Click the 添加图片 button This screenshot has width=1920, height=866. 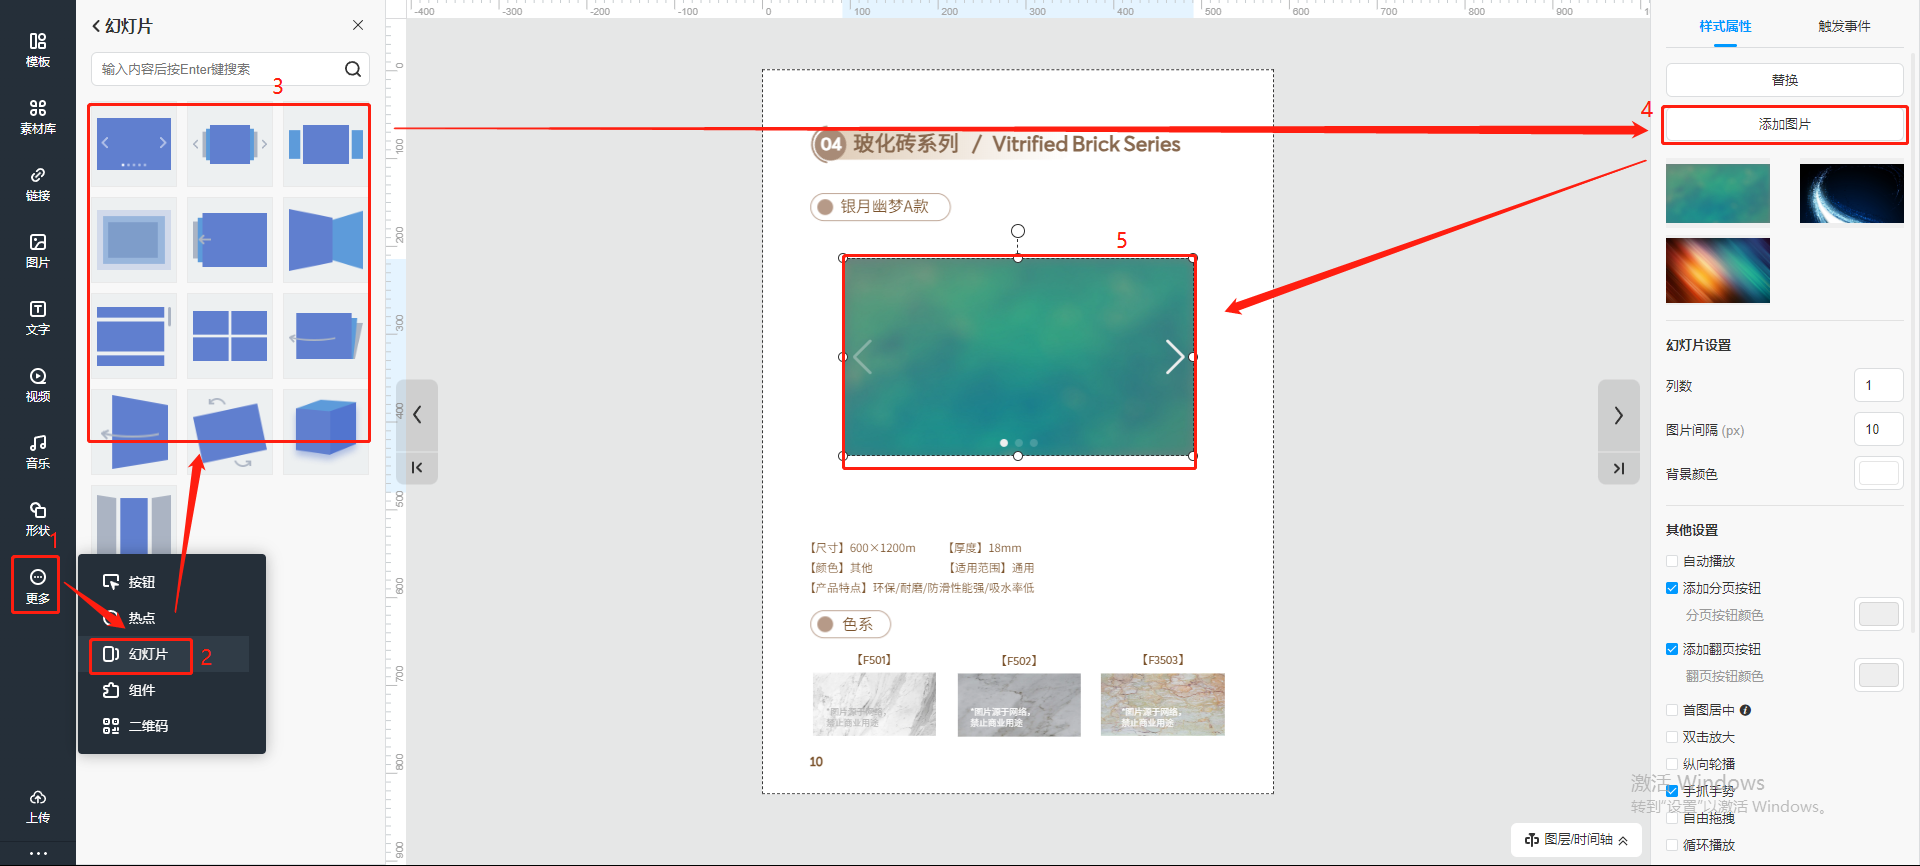tap(1784, 124)
